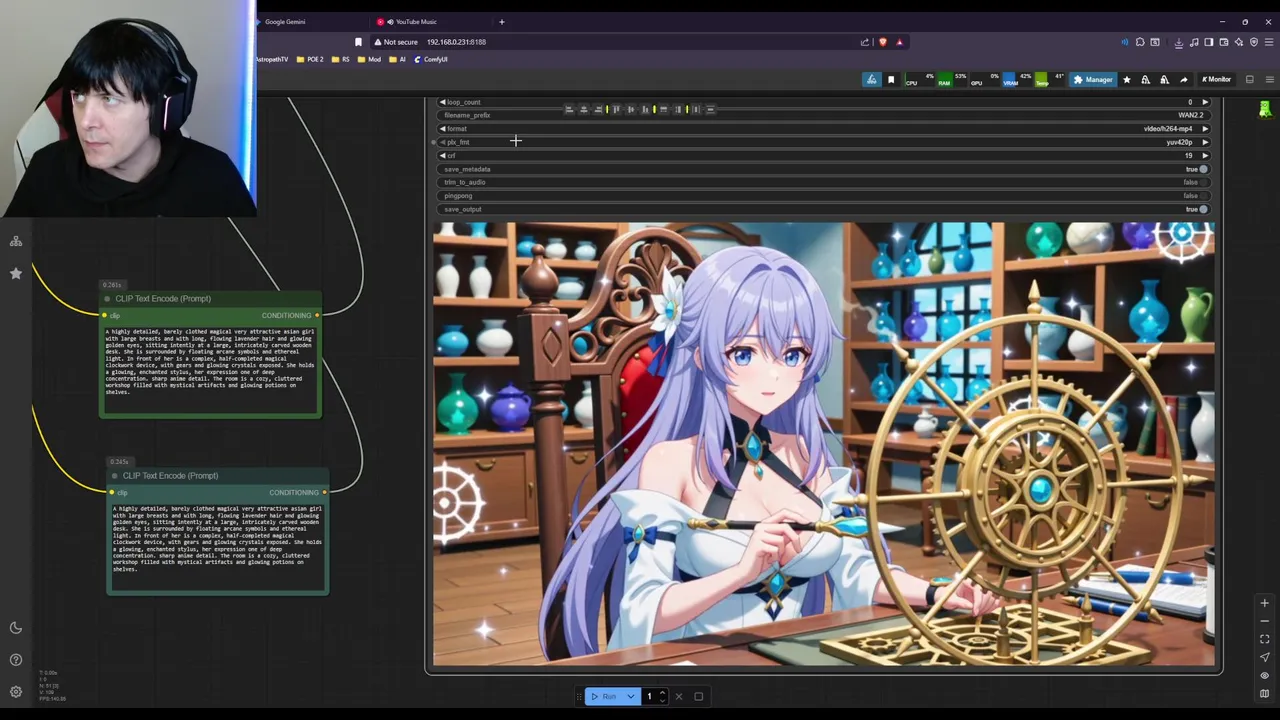The height and width of the screenshot is (720, 1280).
Task: Open the node library sidebar icon
Action: pyautogui.click(x=16, y=242)
